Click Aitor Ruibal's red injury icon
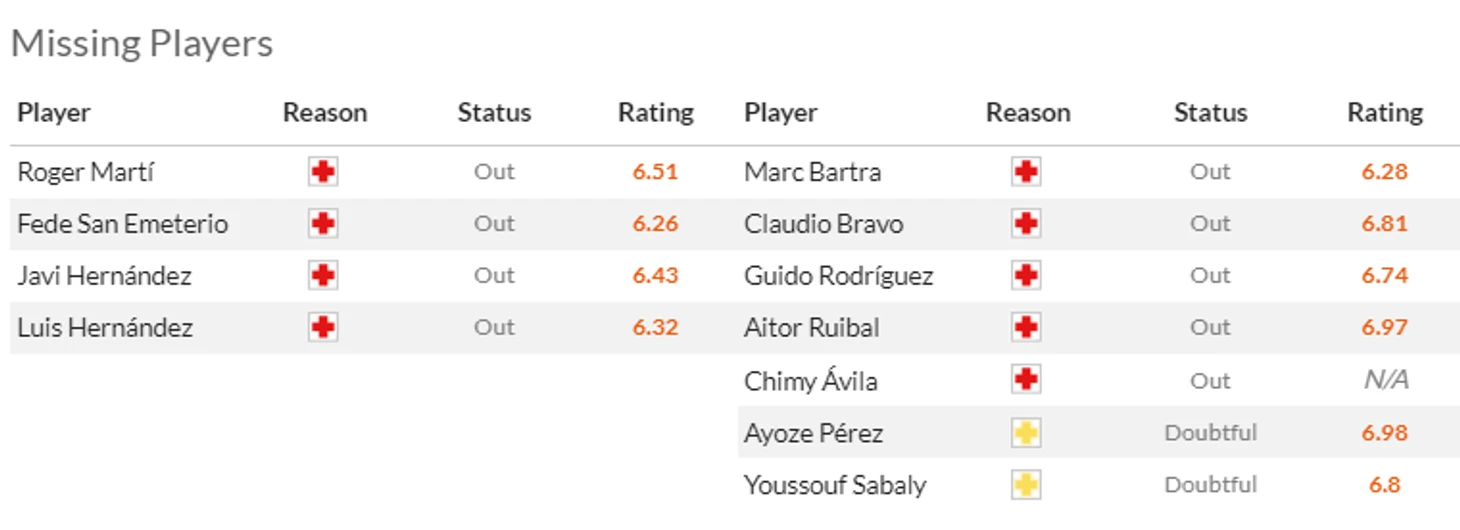The height and width of the screenshot is (530, 1460). pyautogui.click(x=1026, y=328)
